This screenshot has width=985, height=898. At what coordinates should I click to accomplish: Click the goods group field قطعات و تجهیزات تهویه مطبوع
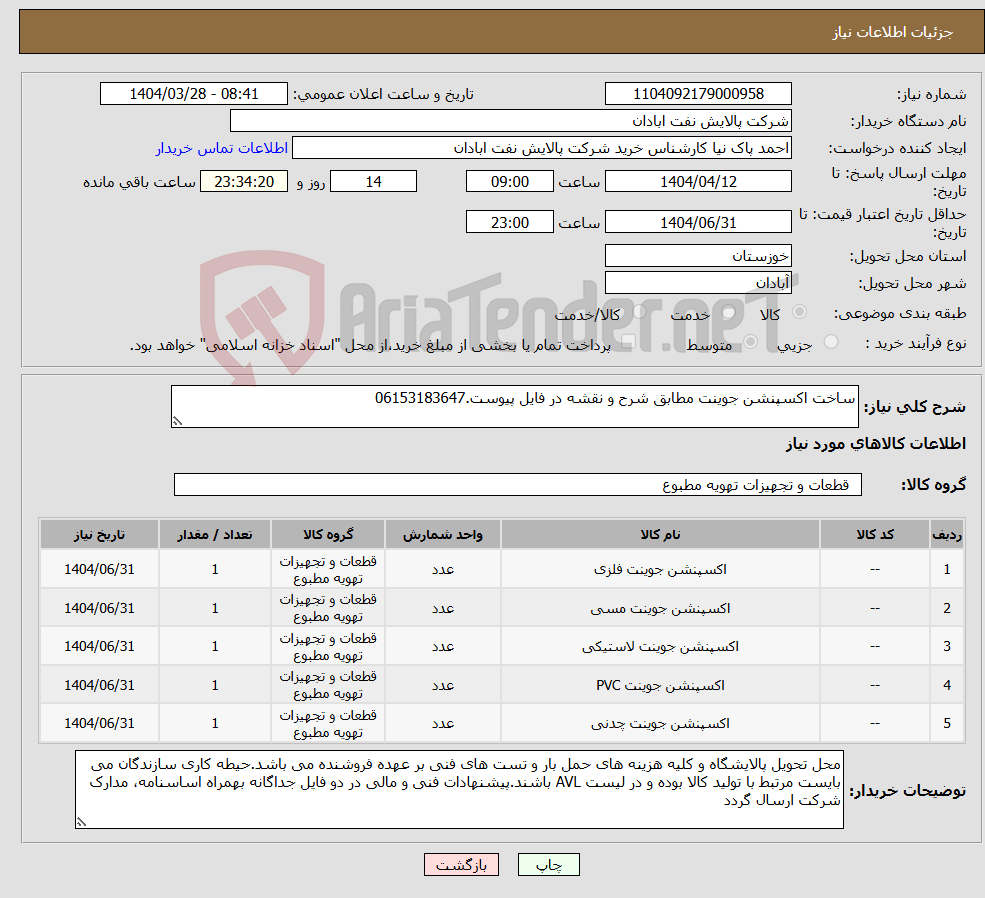(x=518, y=485)
